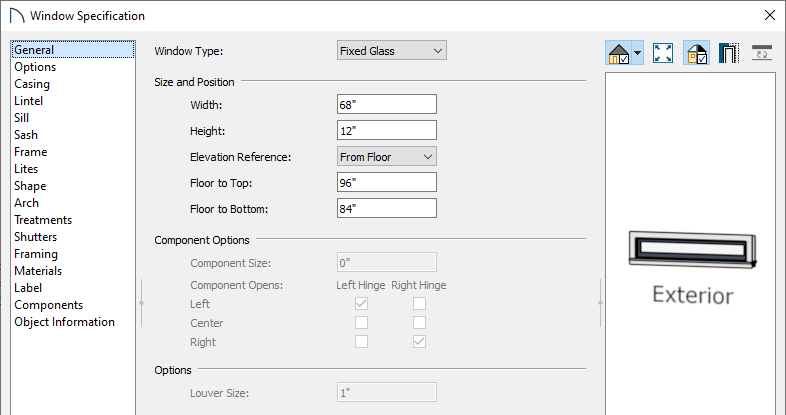The height and width of the screenshot is (415, 786).
Task: Toggle the Right component Right Hinge checkbox
Action: (420, 342)
